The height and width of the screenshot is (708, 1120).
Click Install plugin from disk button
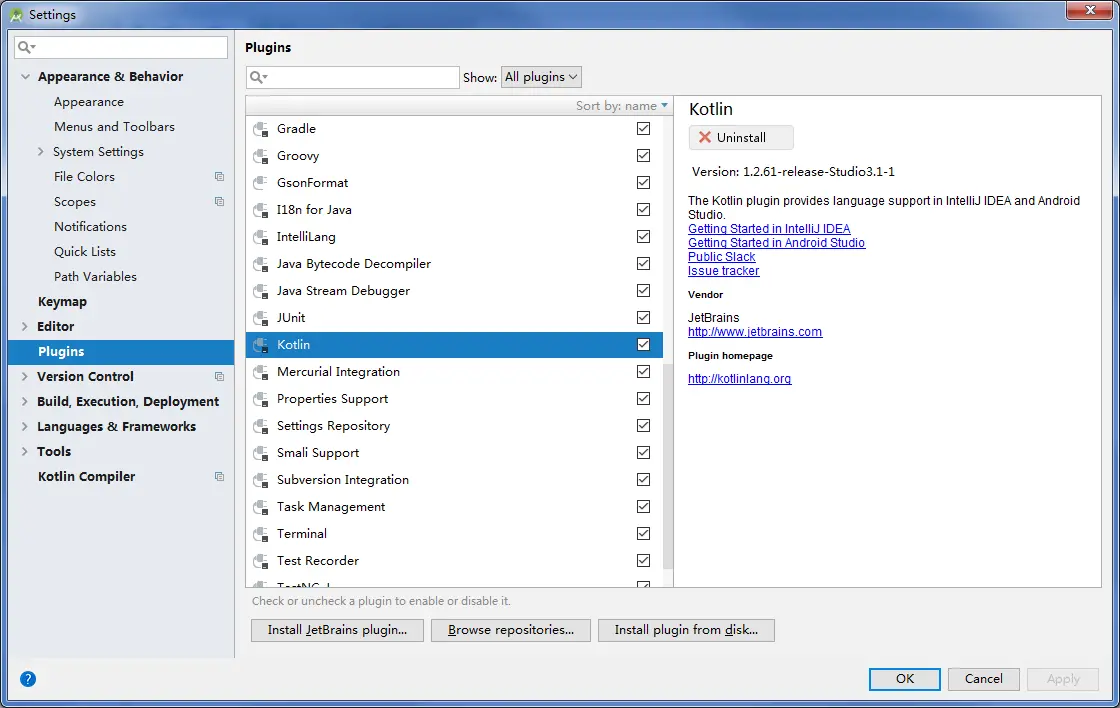point(686,630)
